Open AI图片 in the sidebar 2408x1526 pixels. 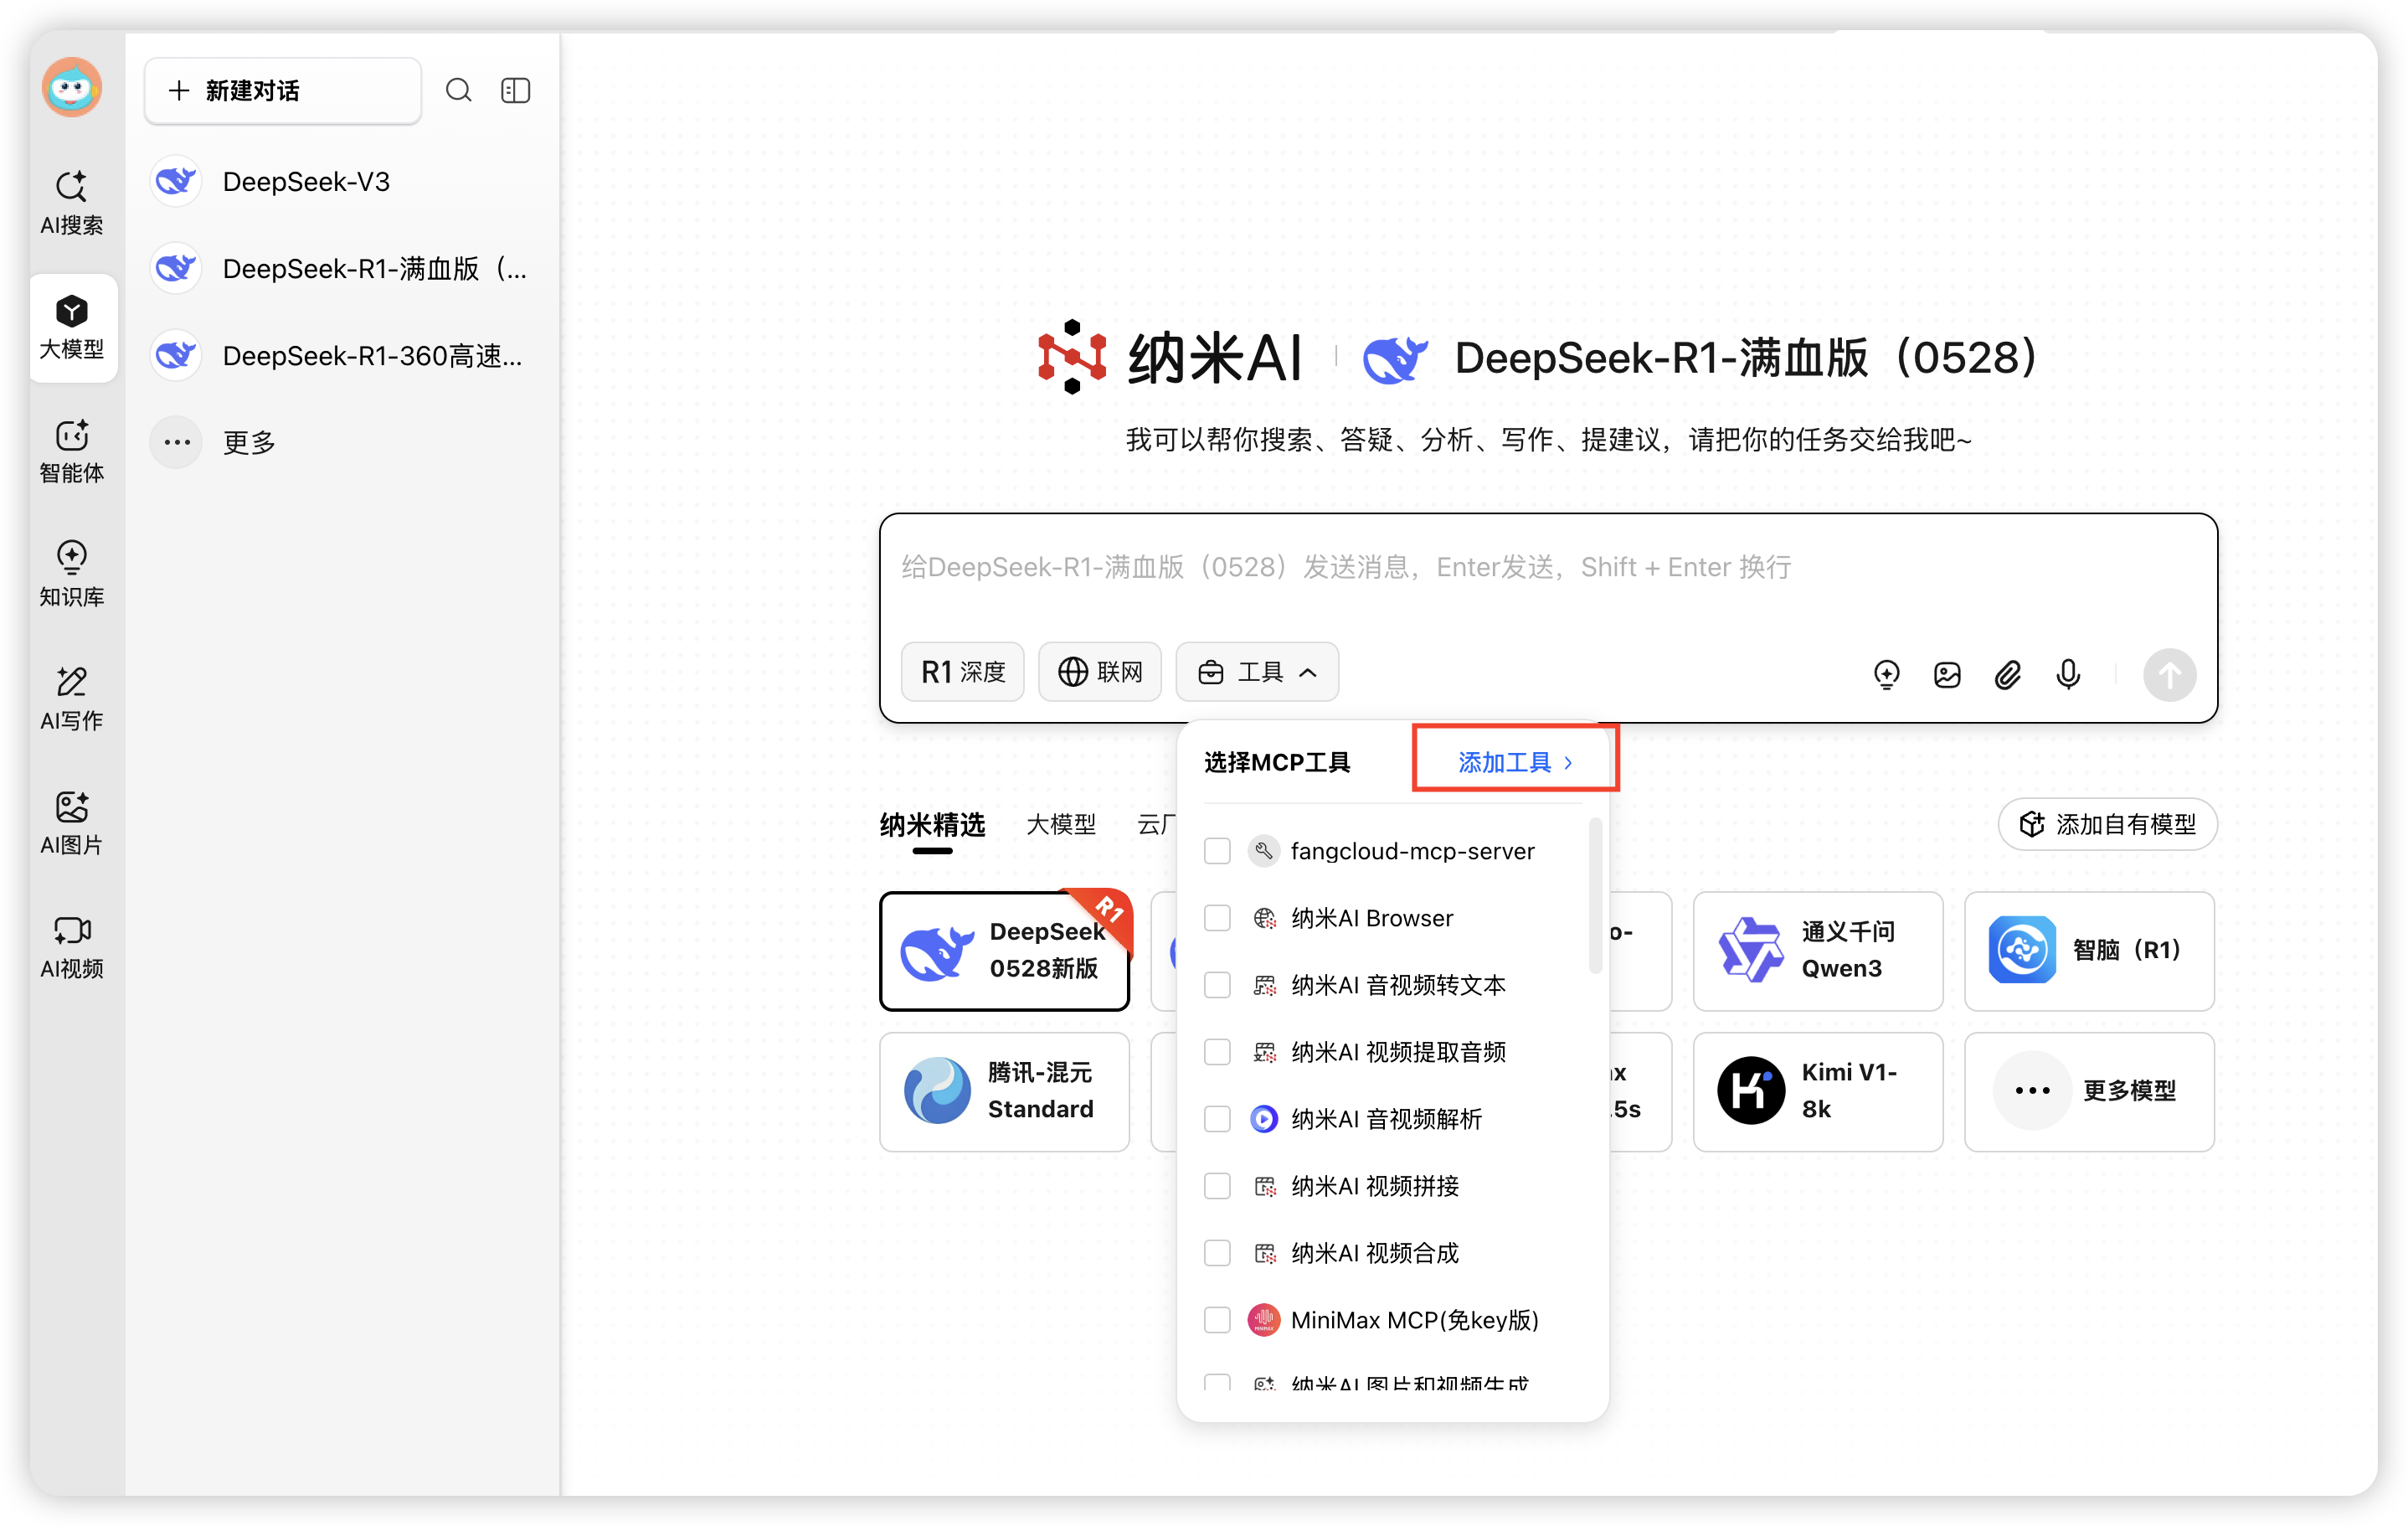click(x=71, y=822)
